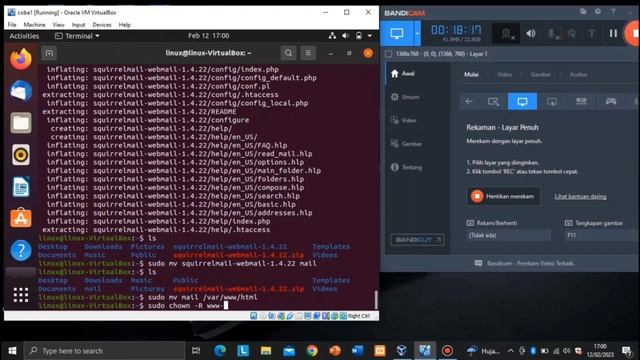Select Bandicam screen recording mode button
The width and height of the screenshot is (640, 360).
(x=397, y=33)
